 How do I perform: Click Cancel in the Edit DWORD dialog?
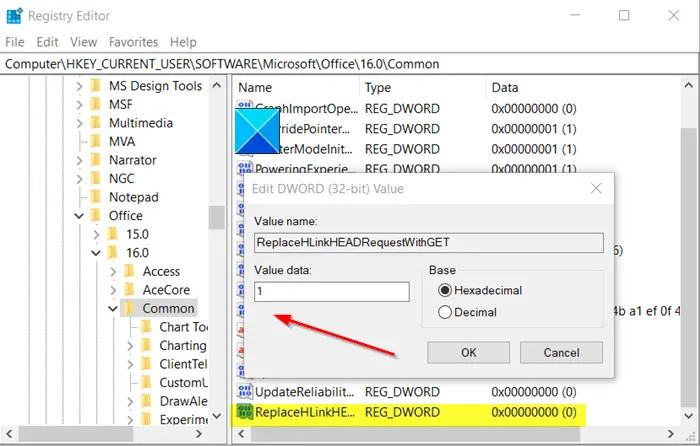coord(561,353)
